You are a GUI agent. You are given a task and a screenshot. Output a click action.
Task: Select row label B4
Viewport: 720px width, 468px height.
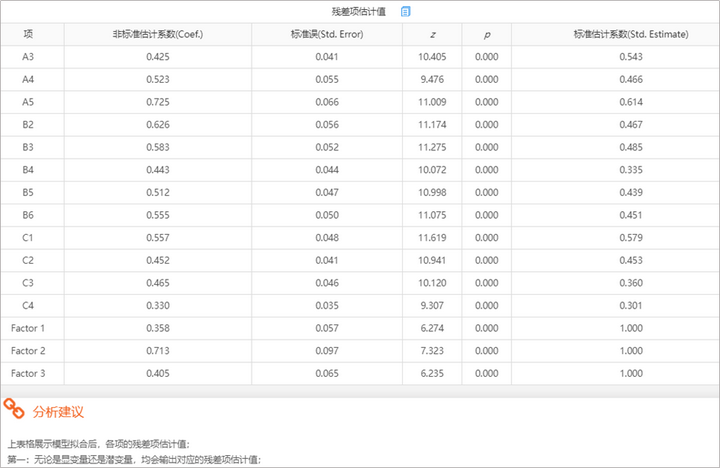pos(28,169)
